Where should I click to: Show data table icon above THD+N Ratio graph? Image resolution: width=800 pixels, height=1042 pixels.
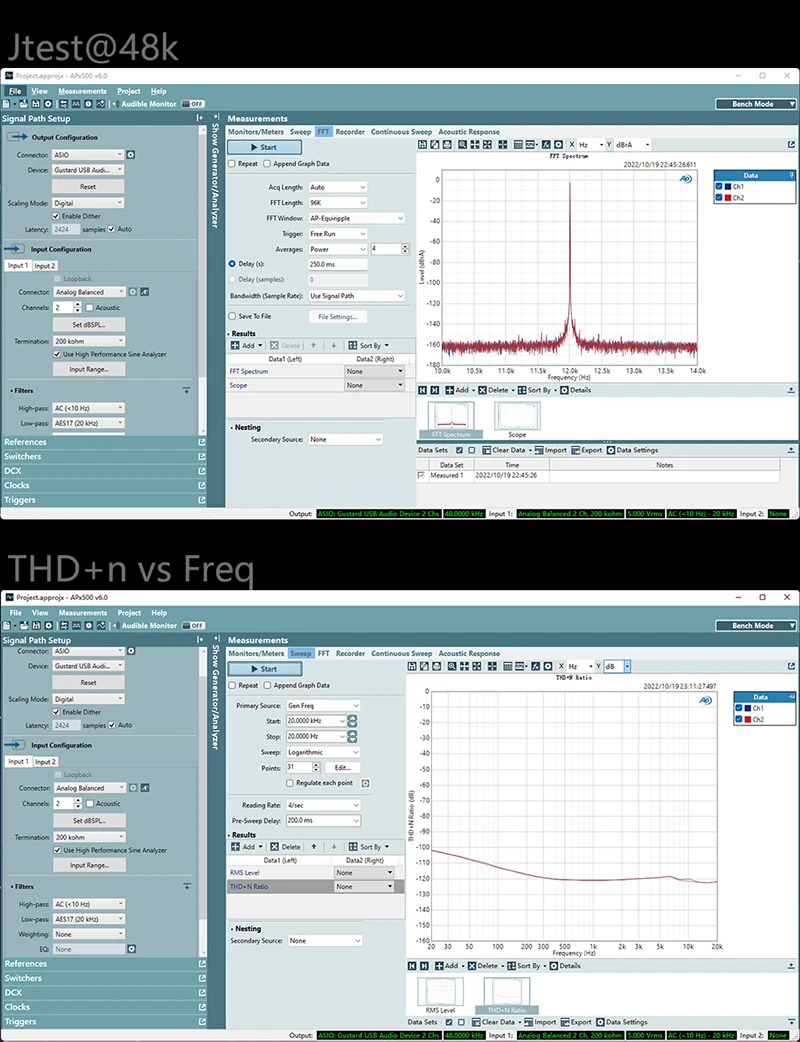[508, 667]
